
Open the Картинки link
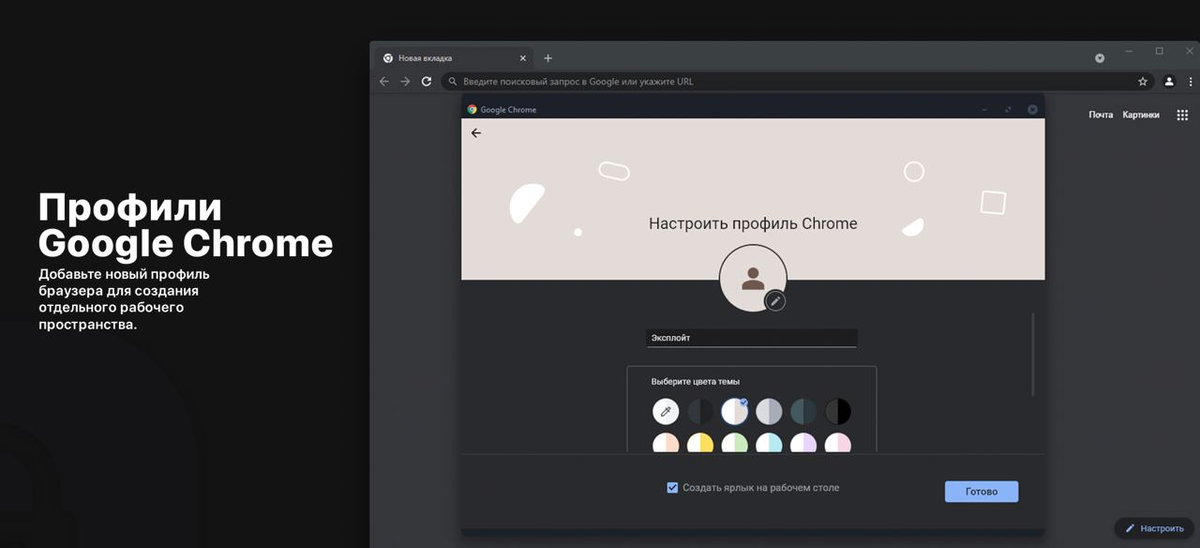pos(1141,115)
